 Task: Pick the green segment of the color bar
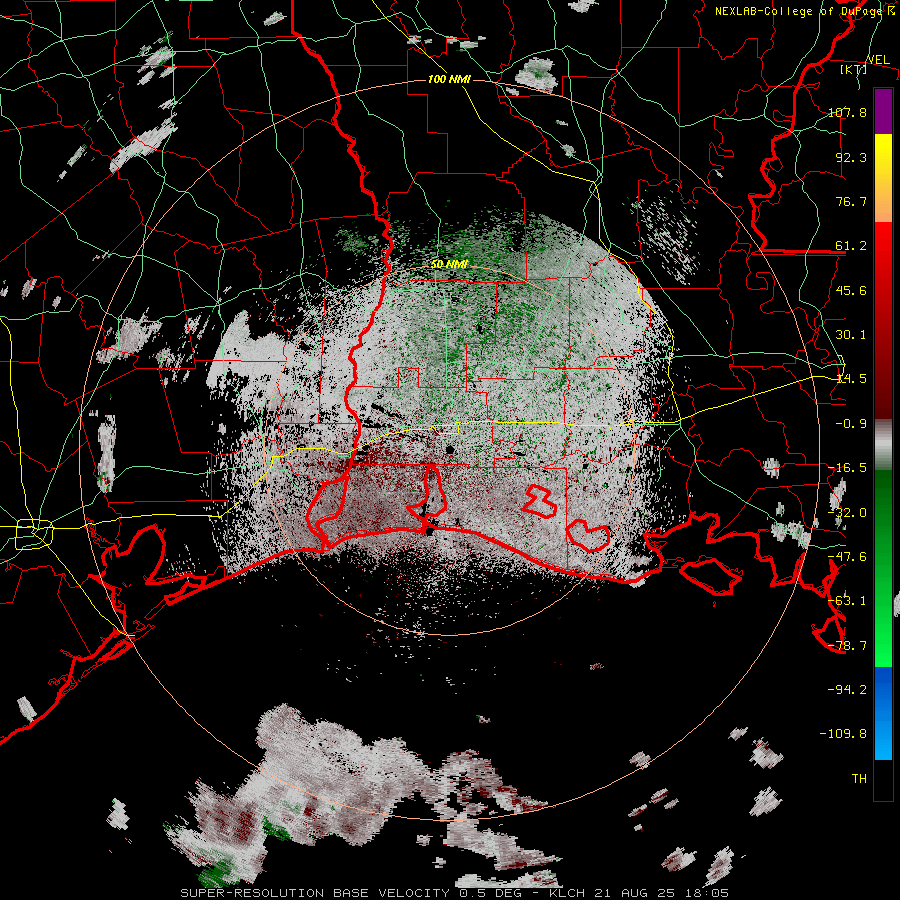click(883, 568)
